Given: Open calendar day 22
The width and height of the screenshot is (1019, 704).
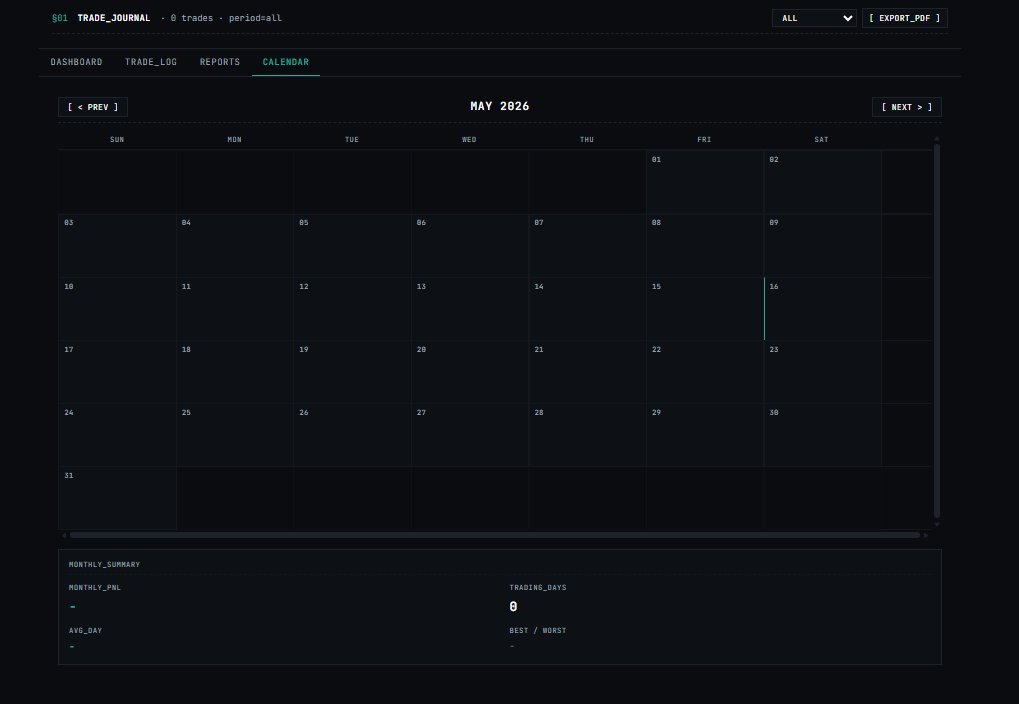Looking at the screenshot, I should pos(705,372).
